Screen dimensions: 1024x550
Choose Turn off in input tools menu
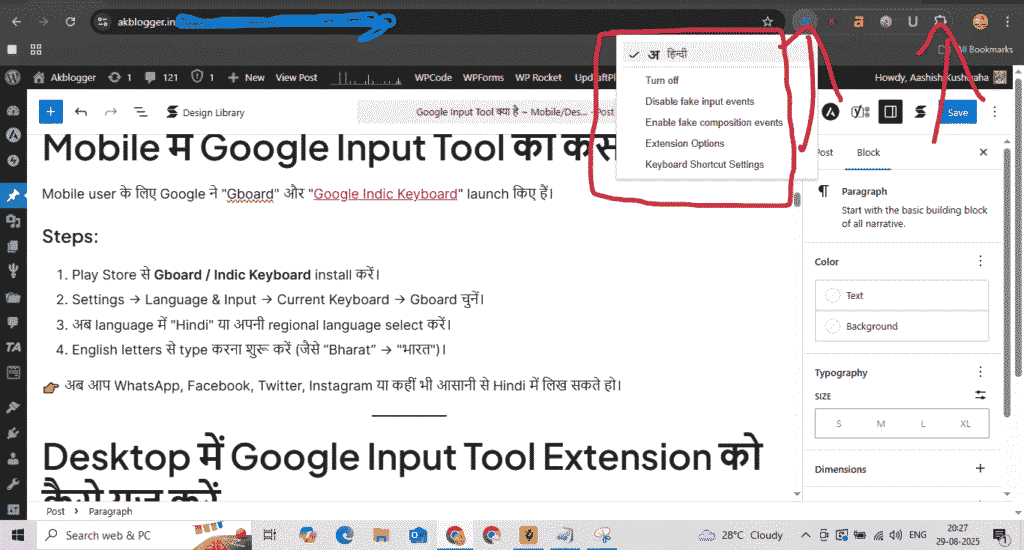click(x=662, y=80)
